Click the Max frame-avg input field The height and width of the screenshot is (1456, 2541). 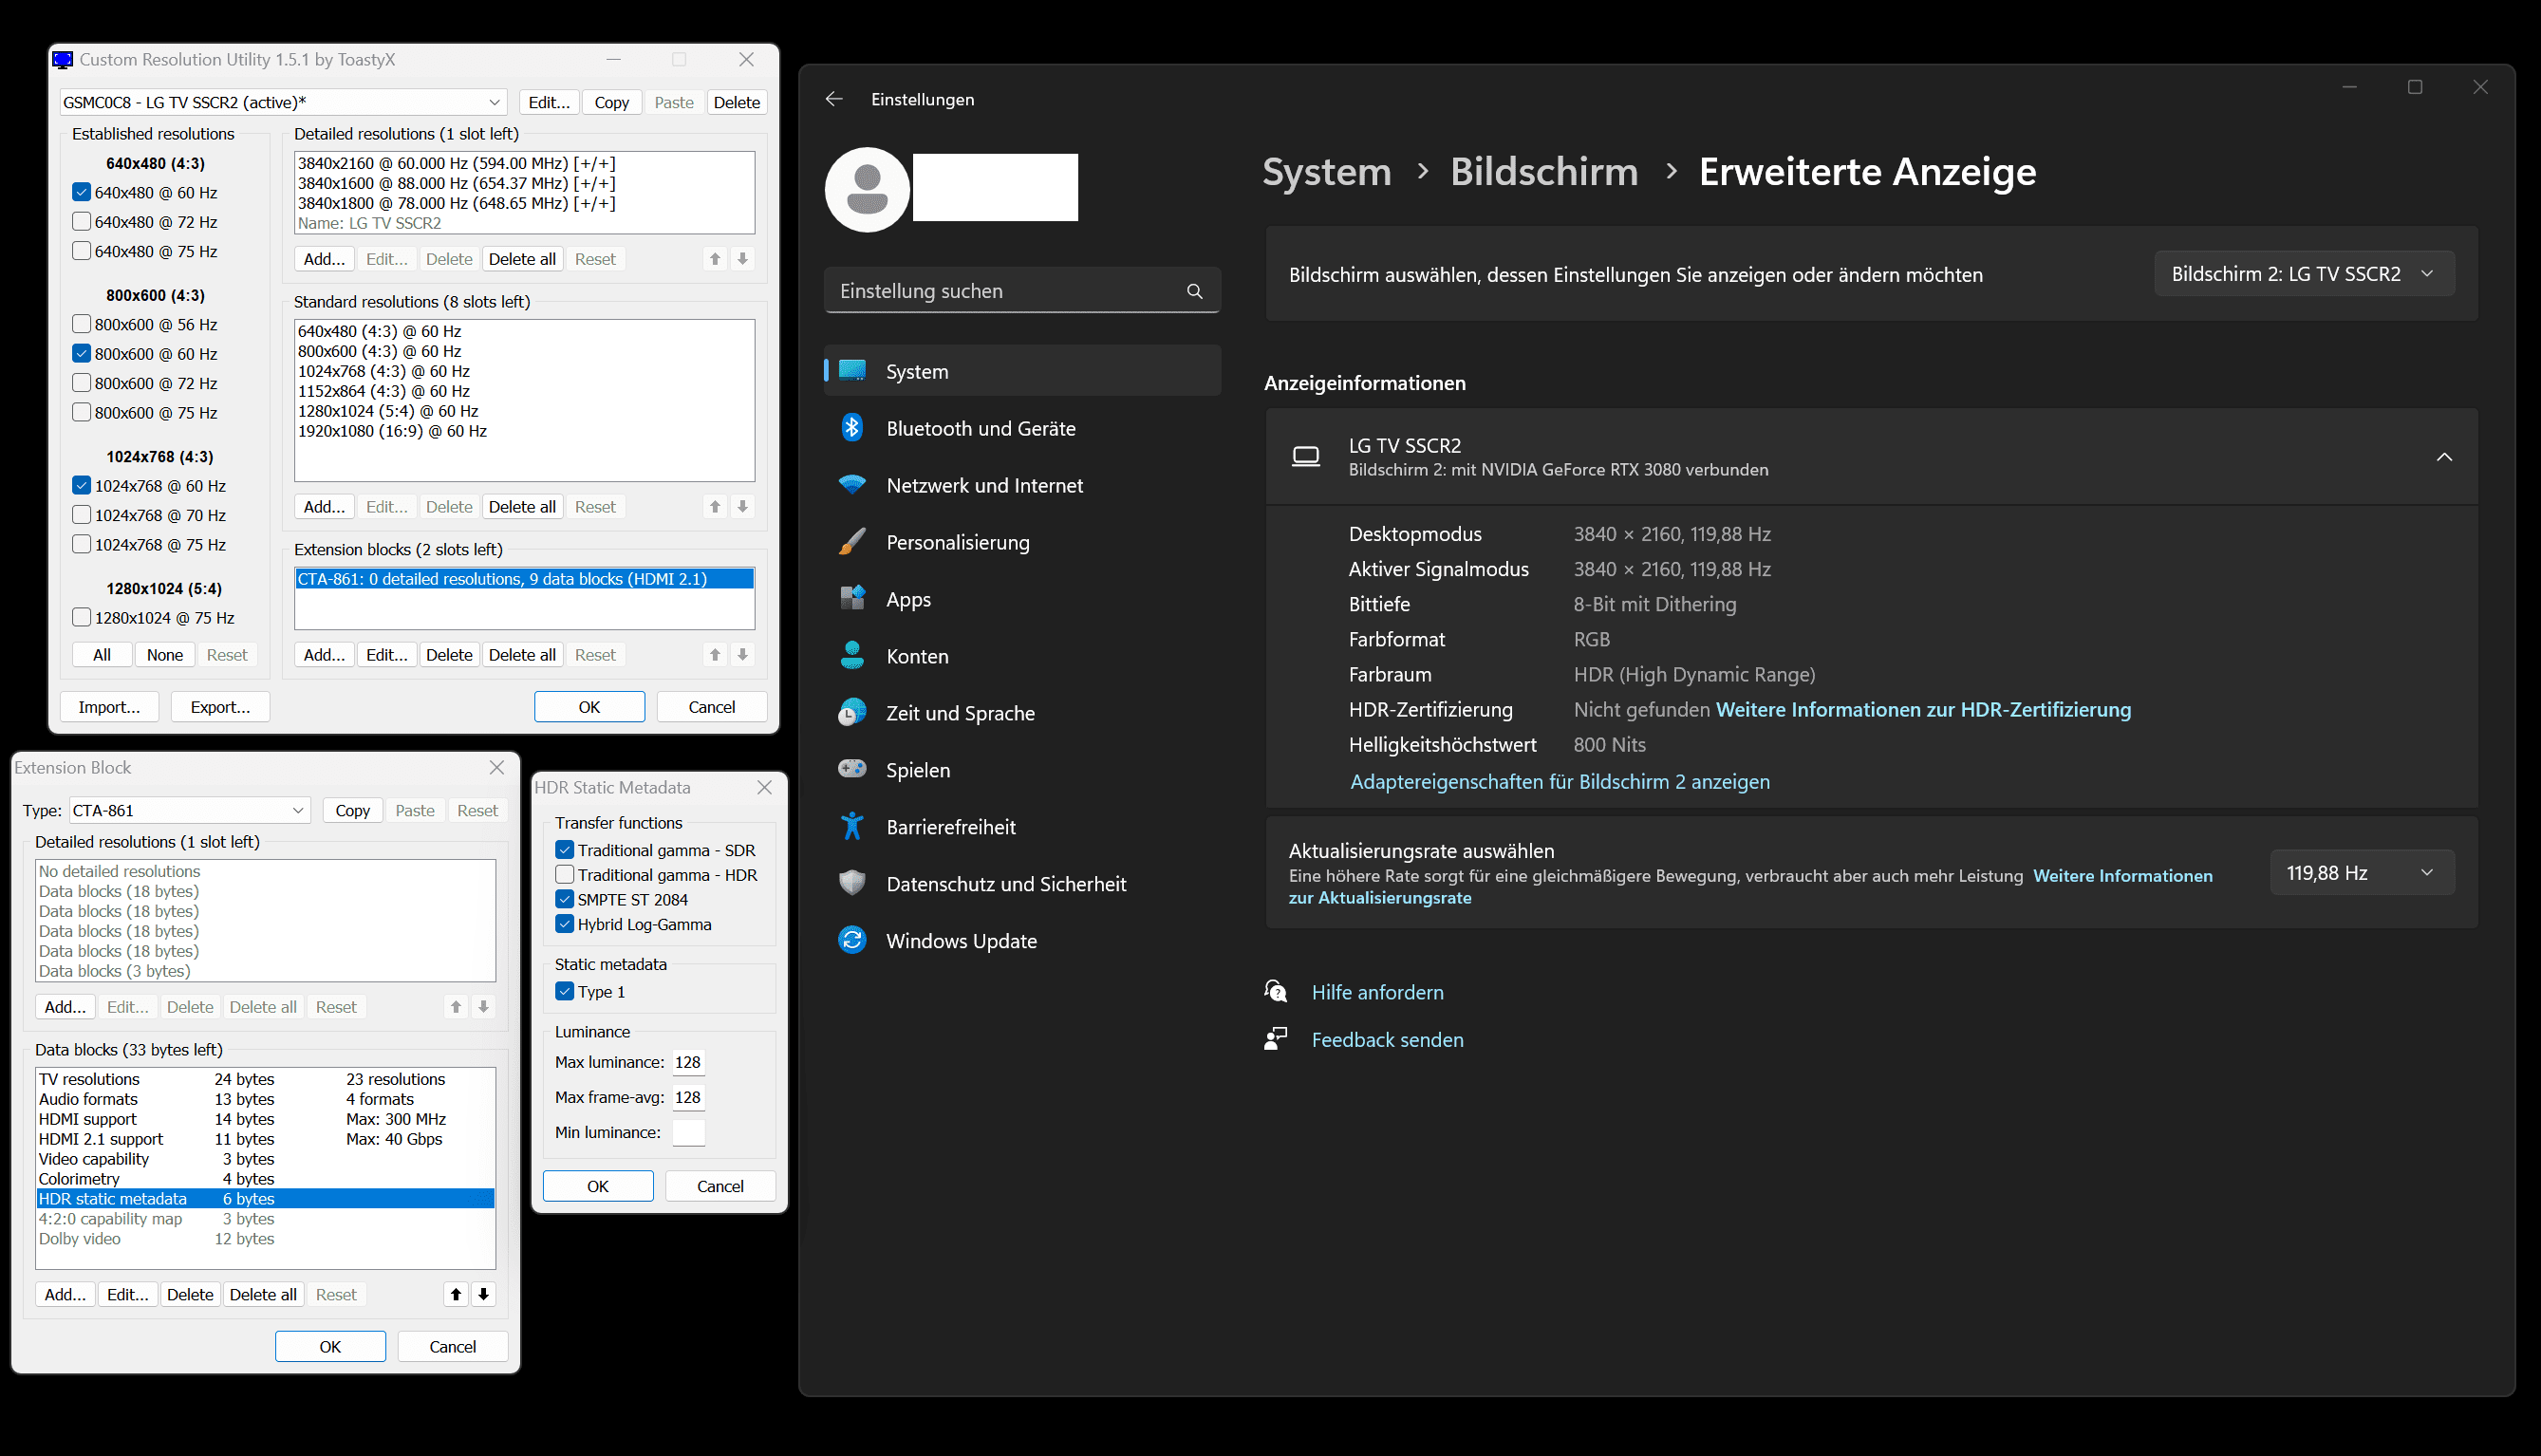[688, 1097]
